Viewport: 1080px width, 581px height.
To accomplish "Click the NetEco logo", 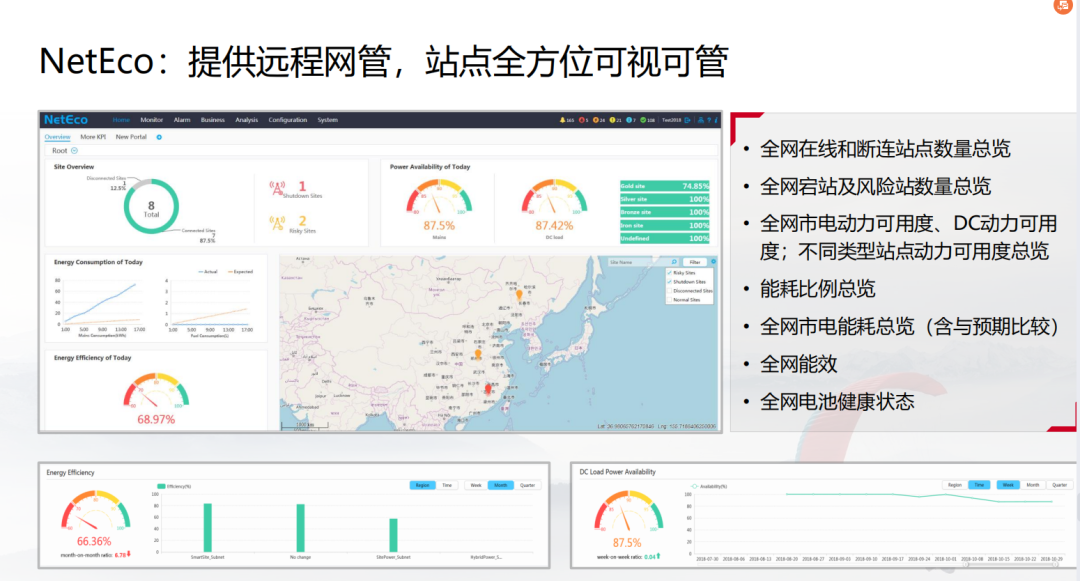I will [66, 120].
